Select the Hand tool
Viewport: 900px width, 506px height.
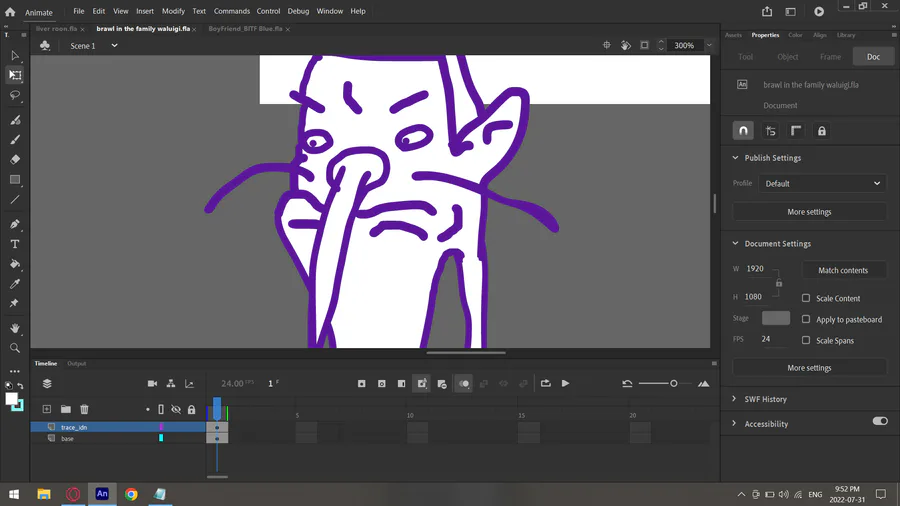click(x=15, y=328)
